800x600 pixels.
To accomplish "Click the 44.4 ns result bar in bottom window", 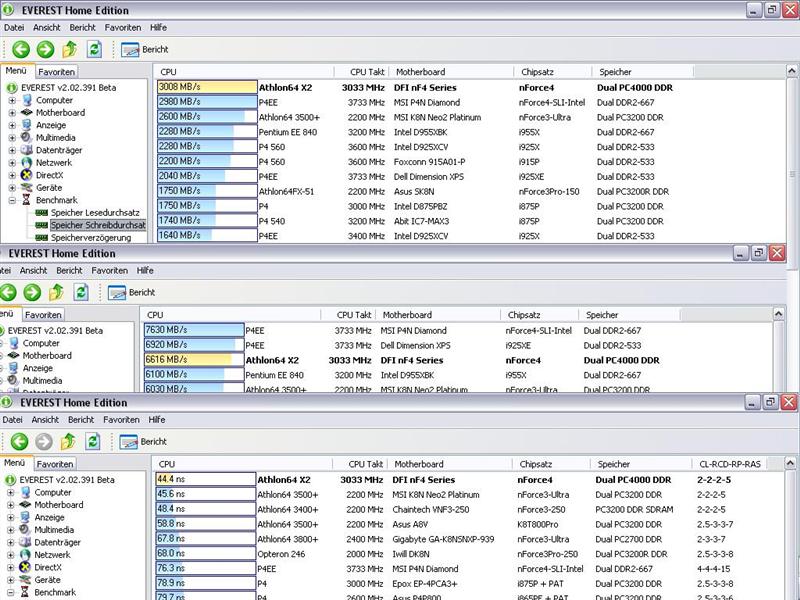I will click(206, 479).
